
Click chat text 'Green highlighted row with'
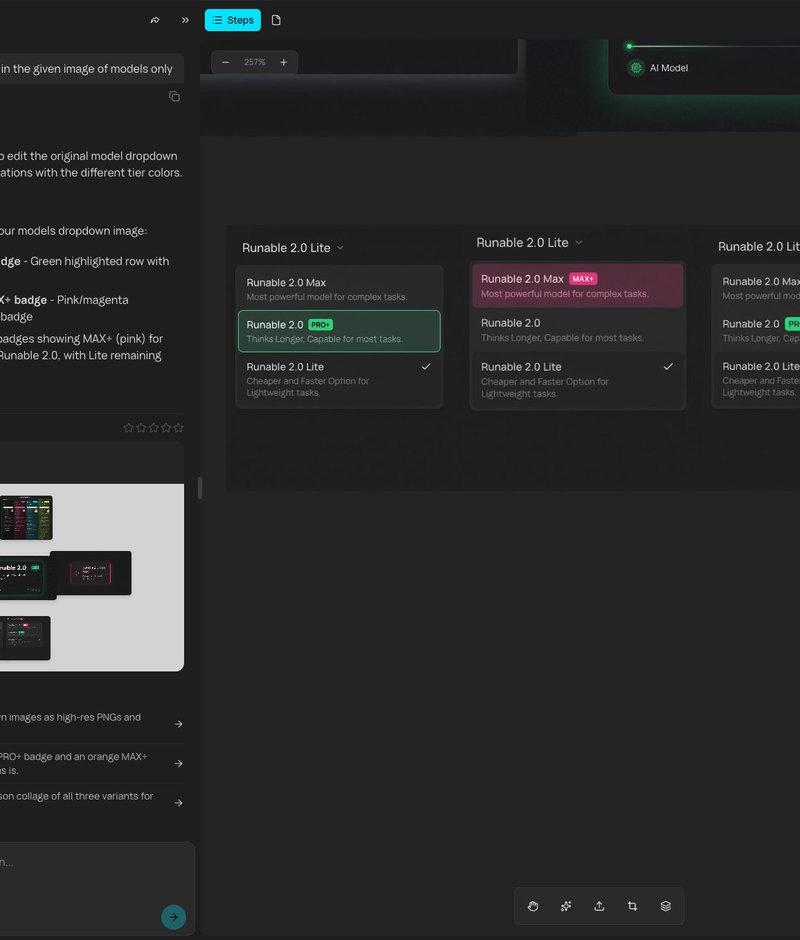point(100,261)
